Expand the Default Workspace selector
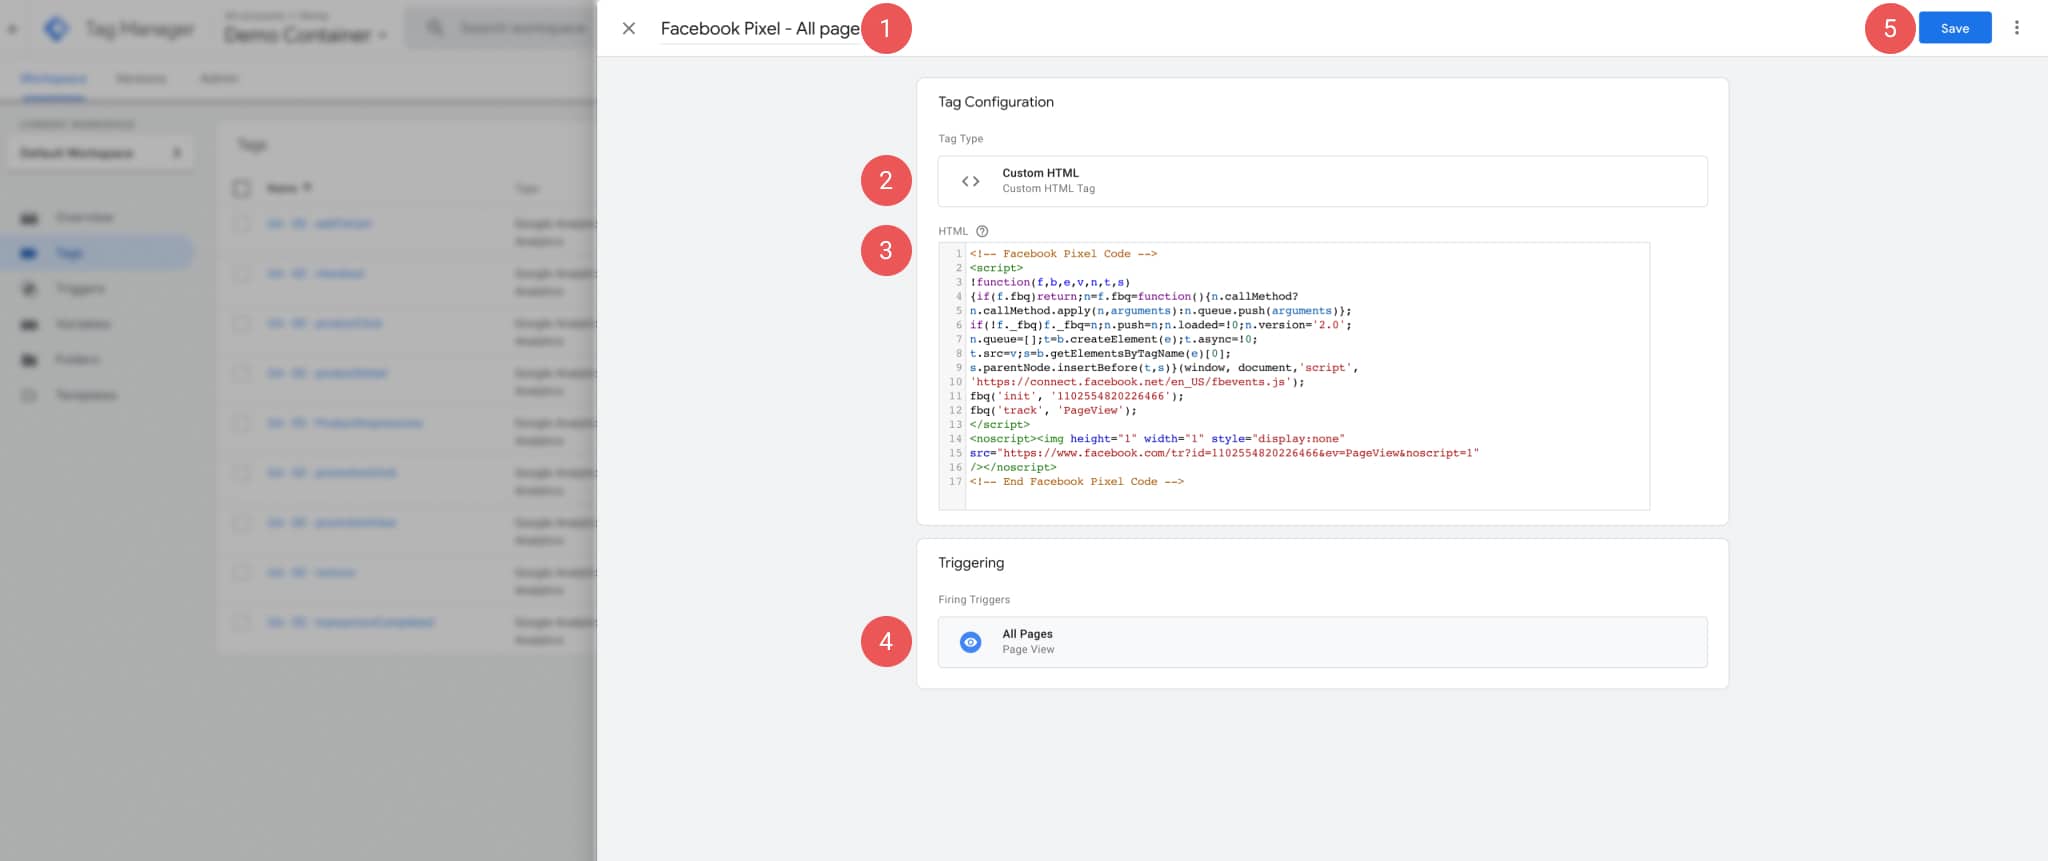Viewport: 2048px width, 861px height. tap(100, 153)
